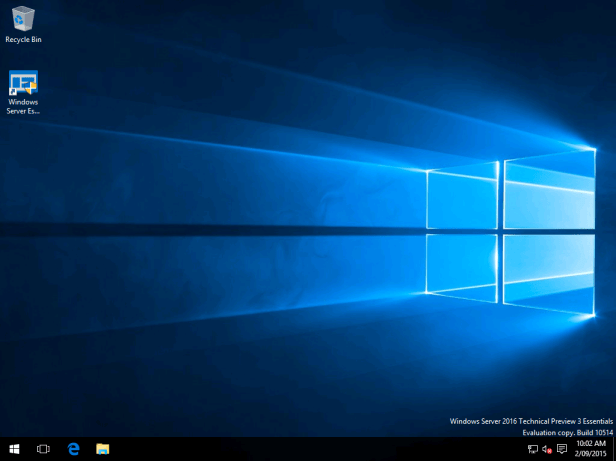Click the glowing Windows logo on the wallpaper
Image resolution: width=616 pixels, height=461 pixels.
click(510, 232)
